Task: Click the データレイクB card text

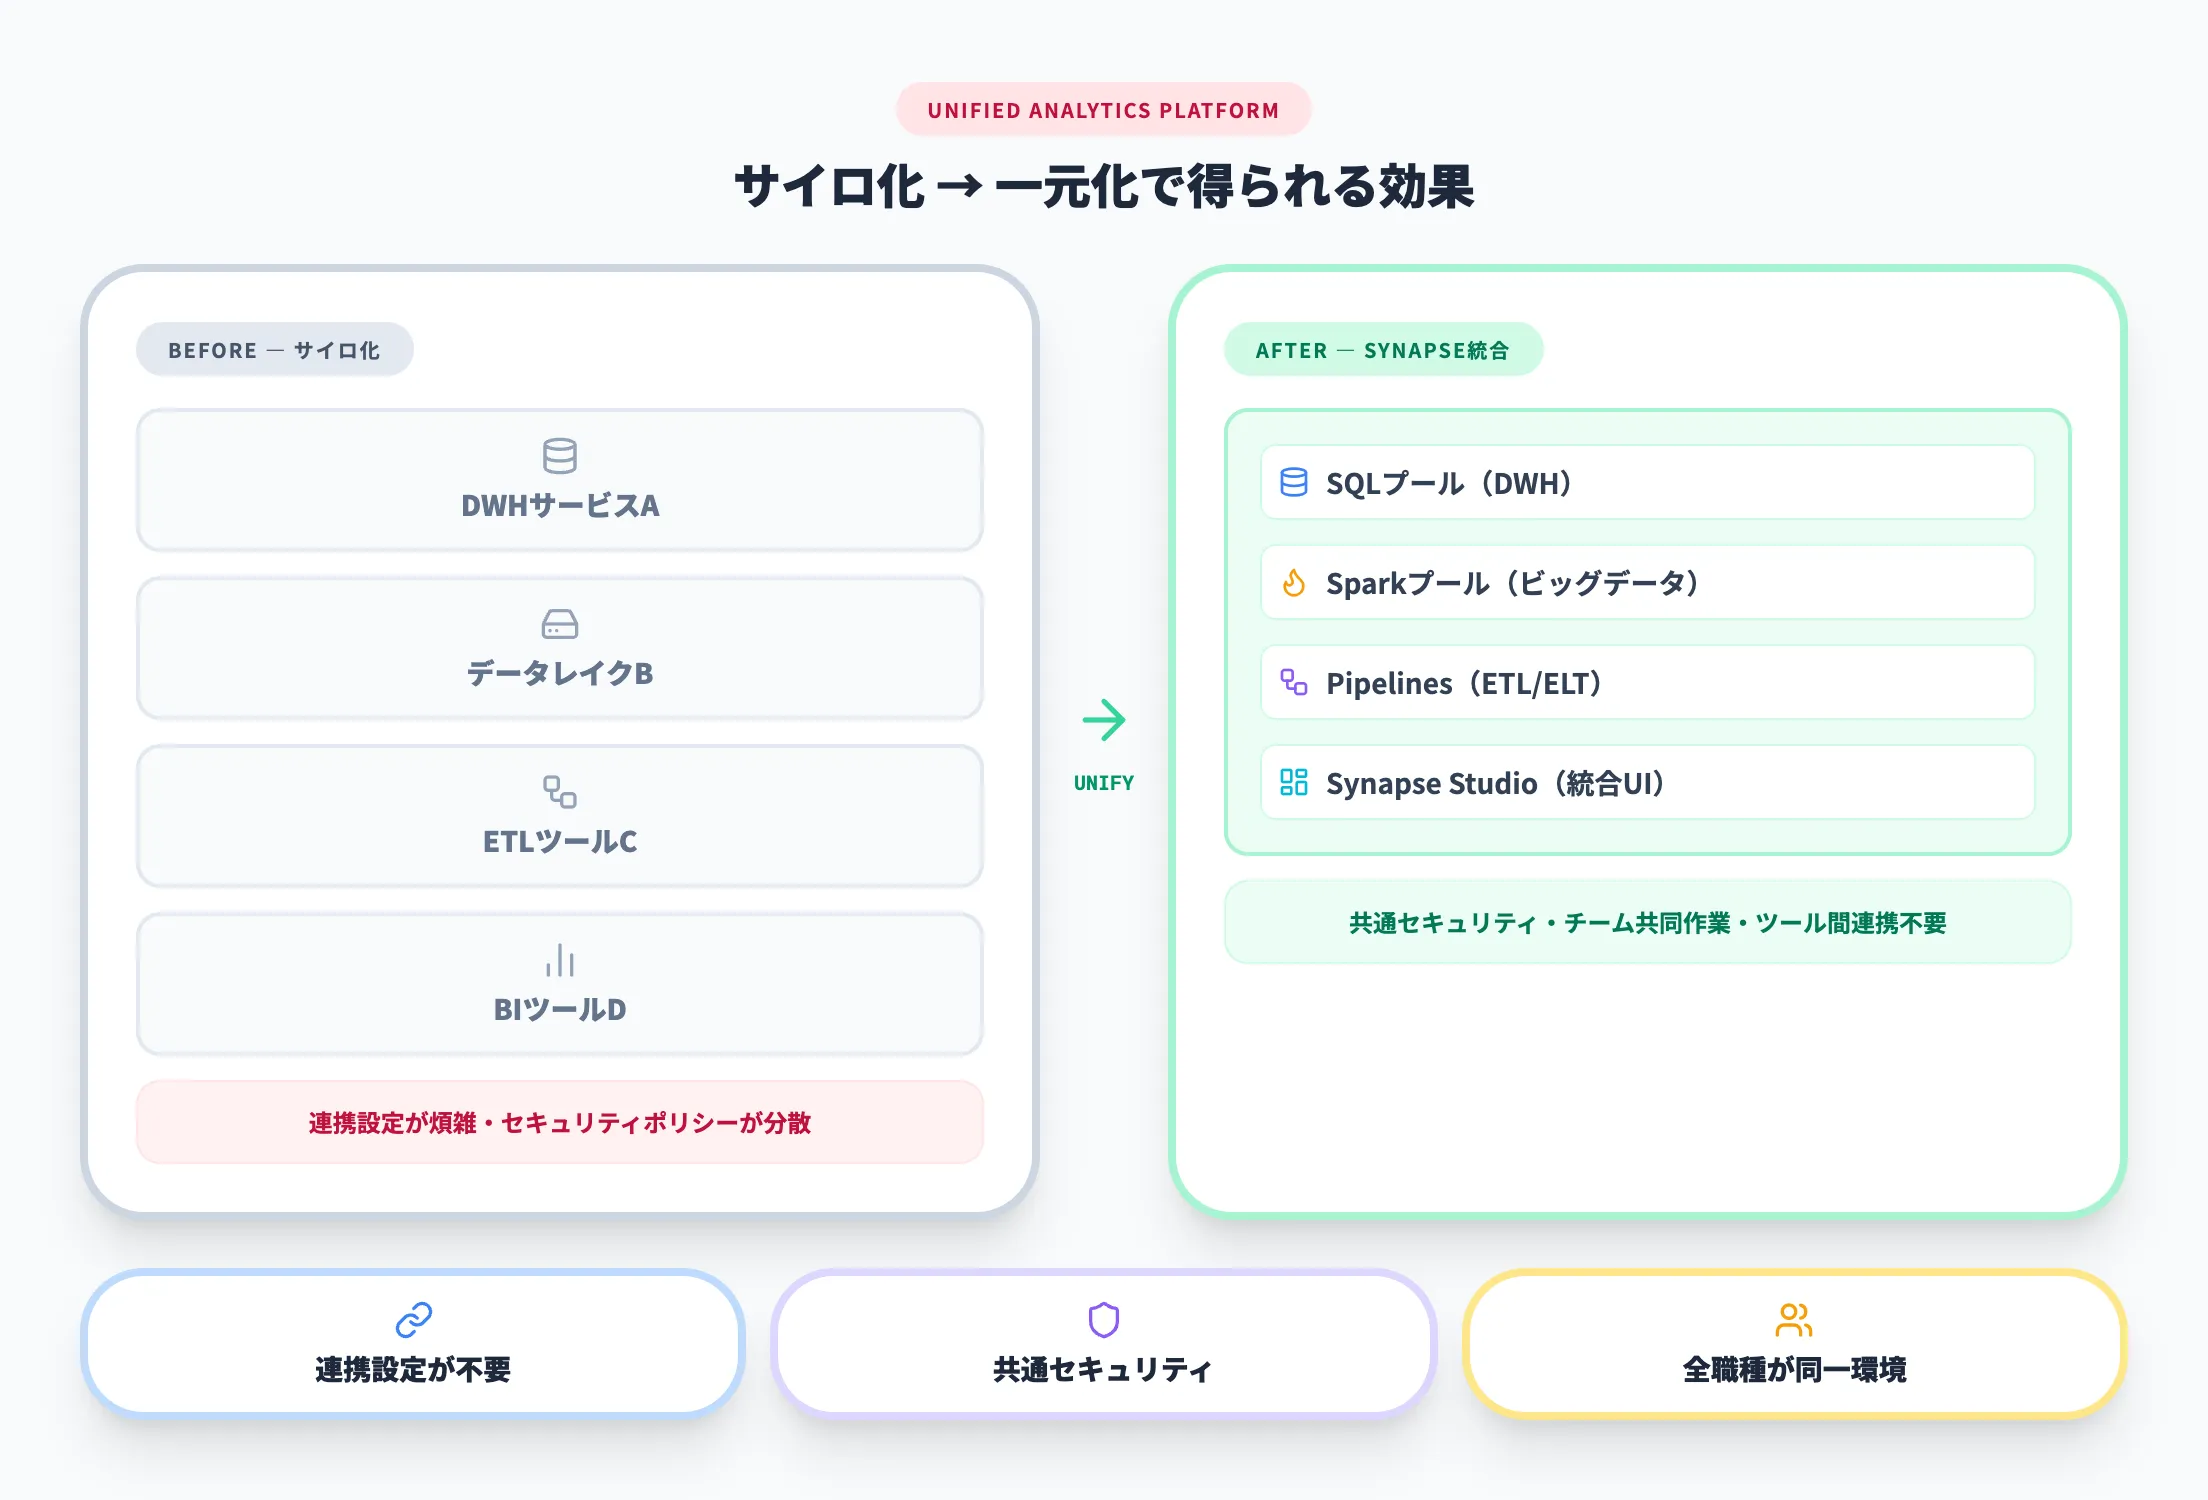Action: [x=560, y=674]
